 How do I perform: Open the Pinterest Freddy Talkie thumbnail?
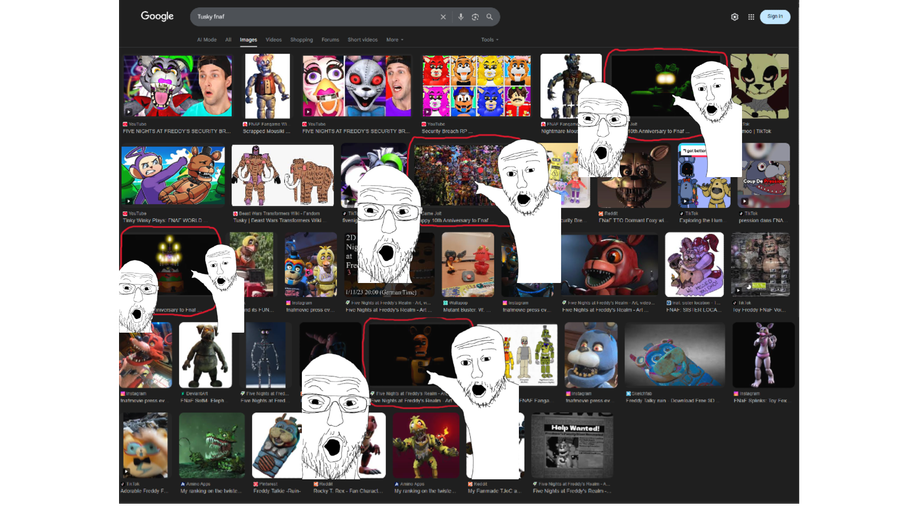coord(277,445)
